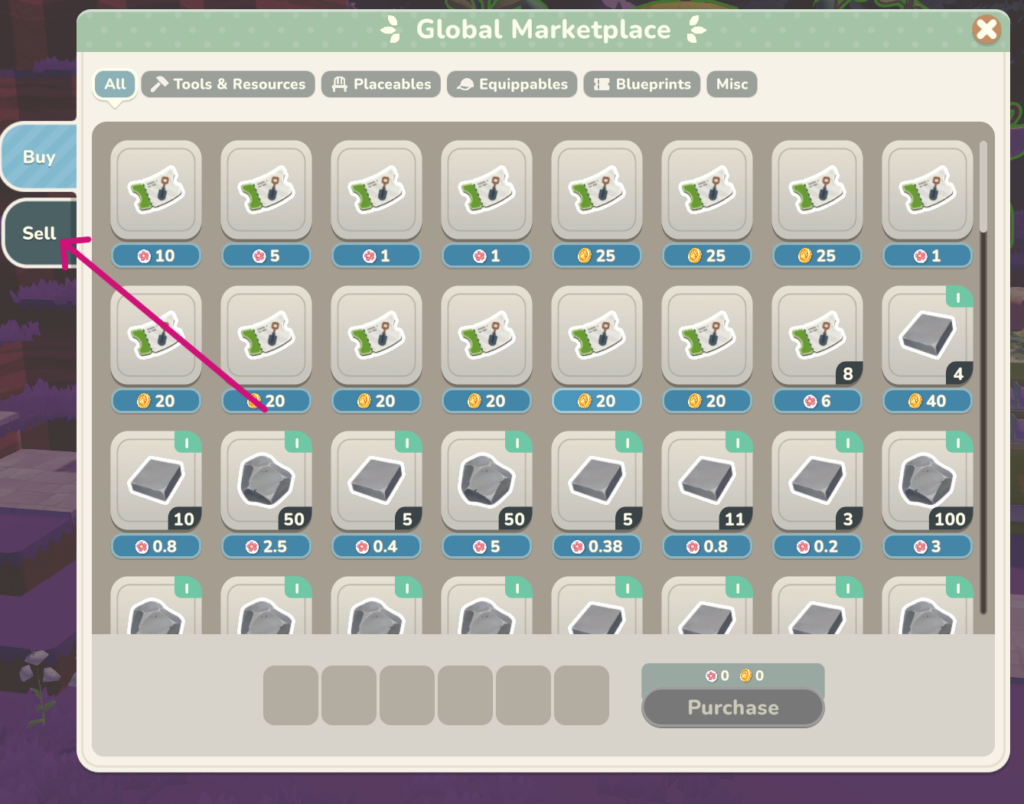Click the first empty cart slot
The image size is (1024, 804).
(291, 695)
